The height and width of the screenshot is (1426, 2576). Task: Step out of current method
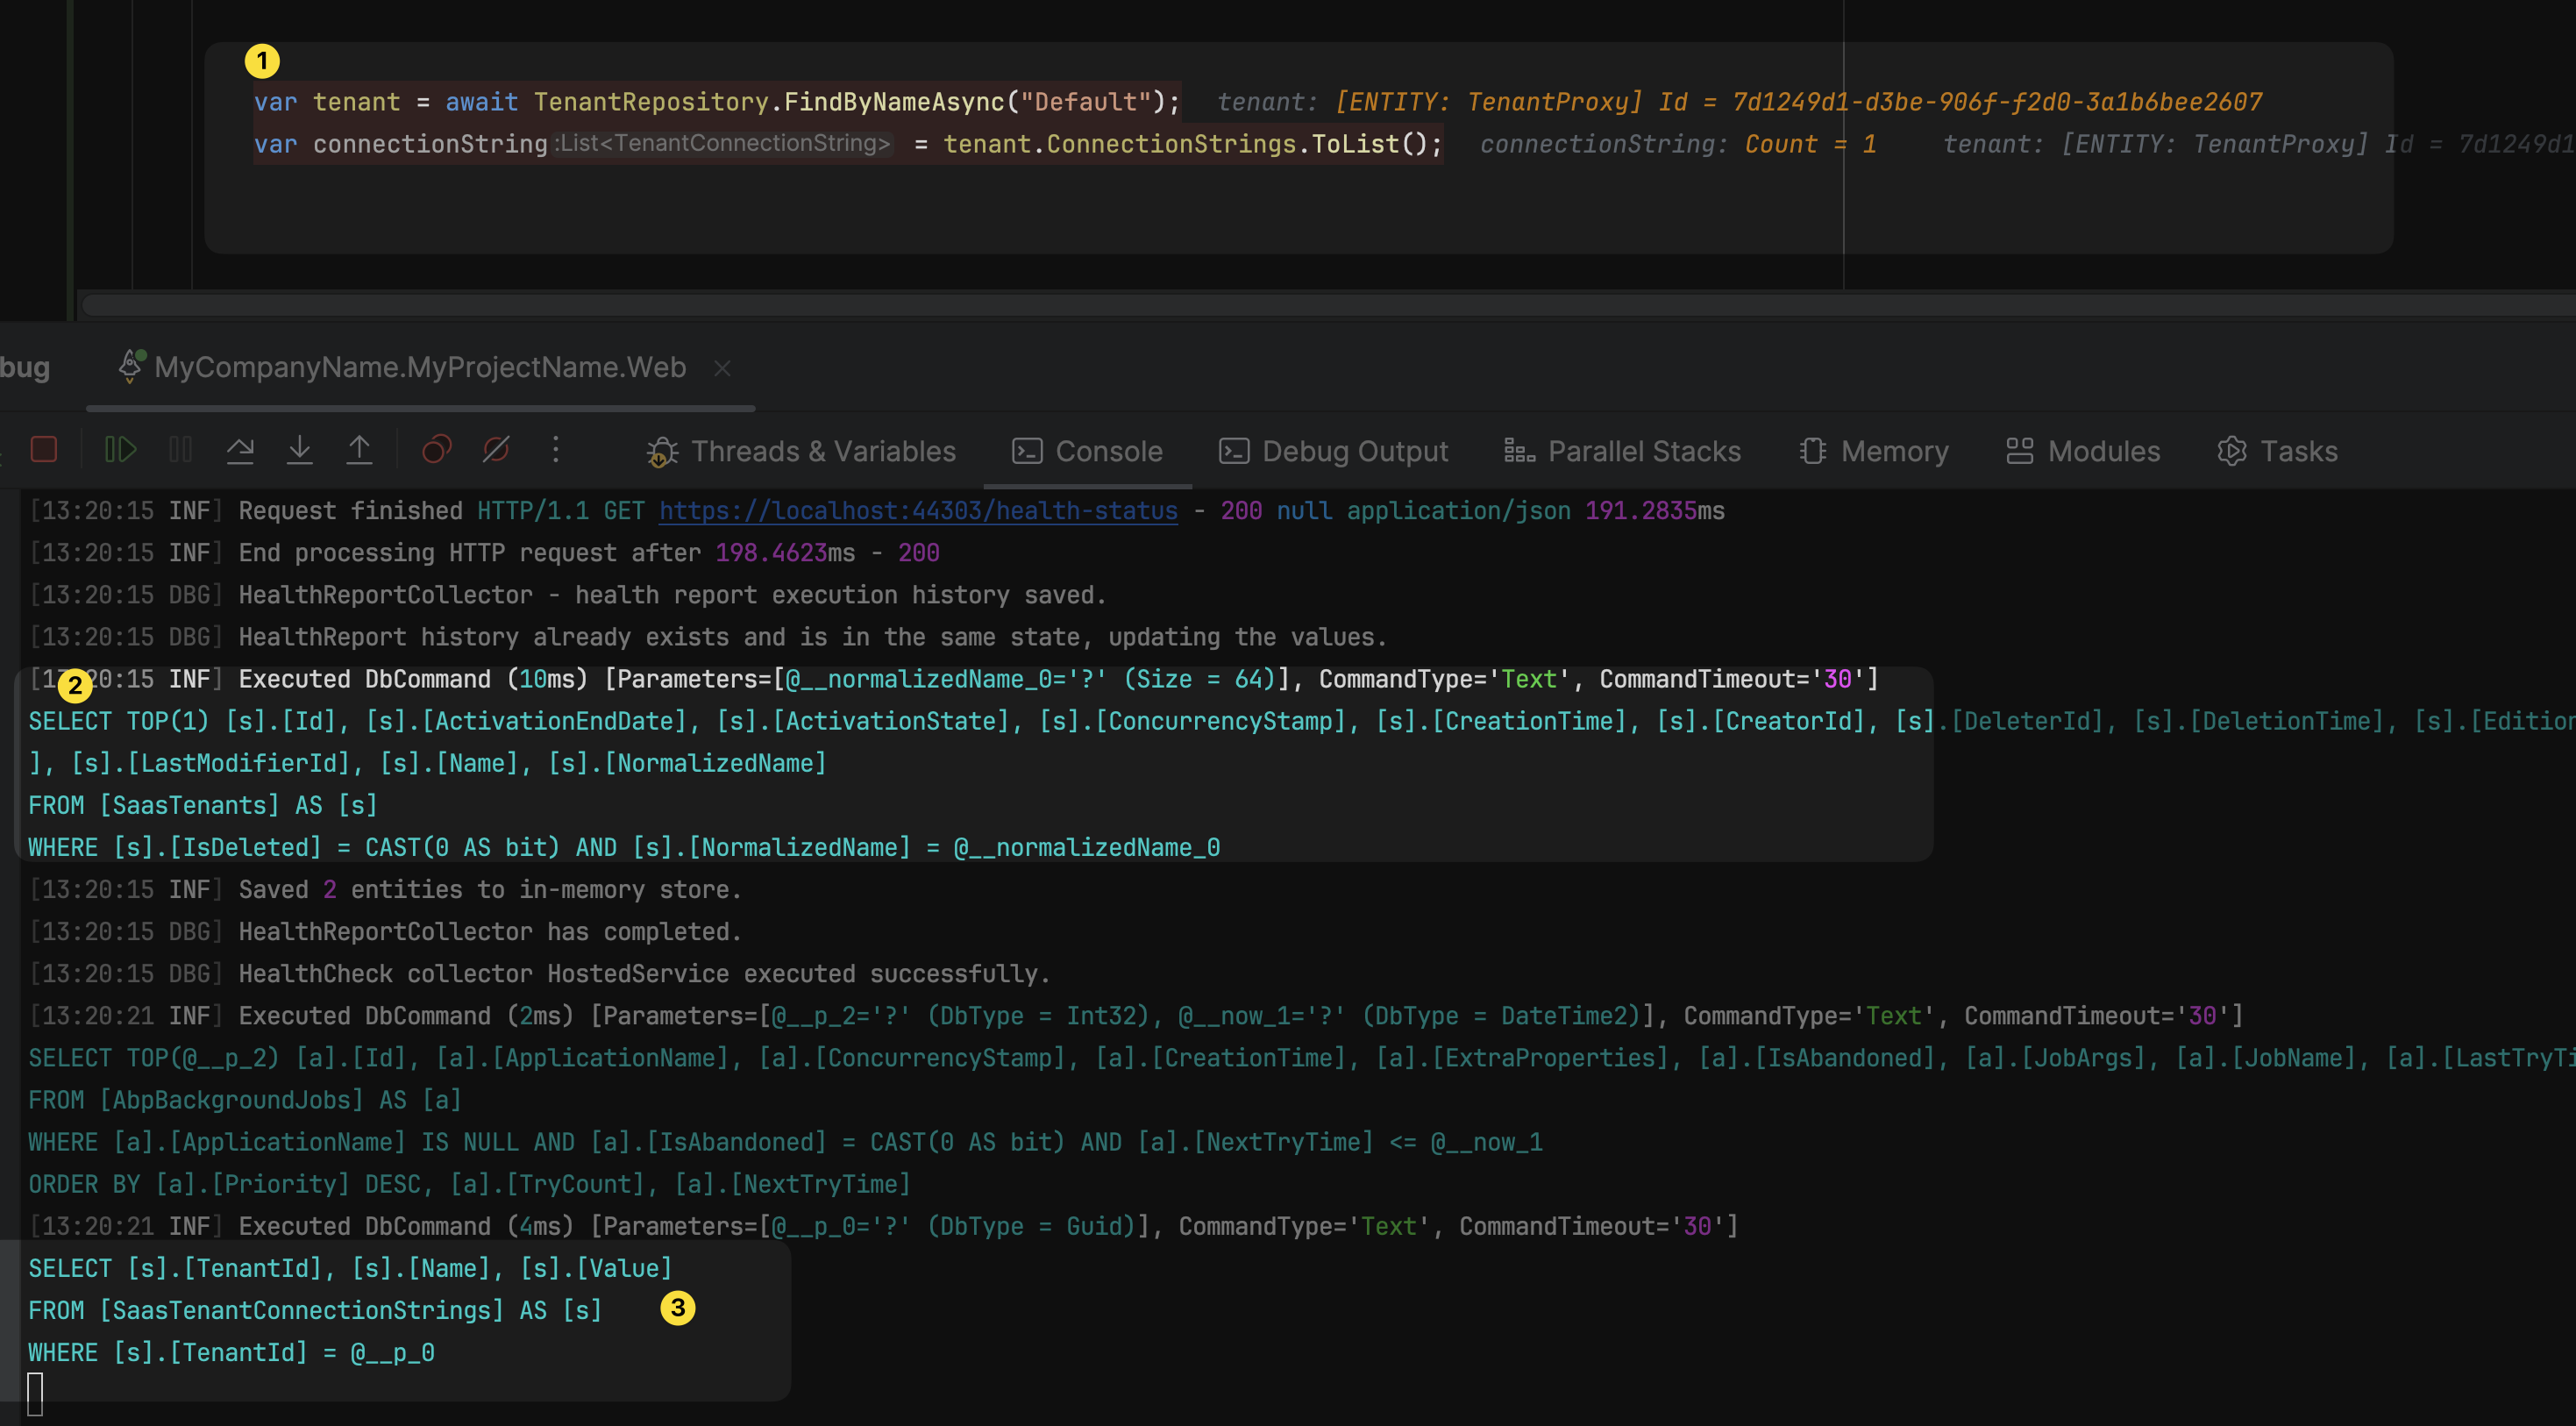(x=359, y=450)
